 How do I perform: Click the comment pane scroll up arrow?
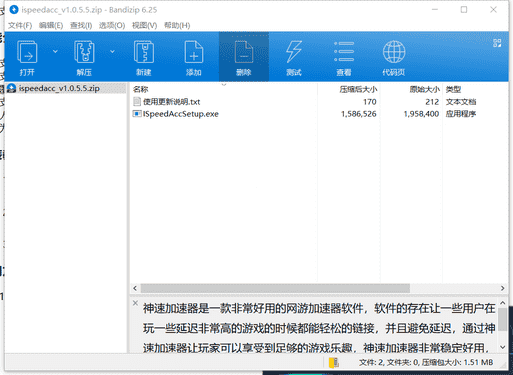point(503,303)
